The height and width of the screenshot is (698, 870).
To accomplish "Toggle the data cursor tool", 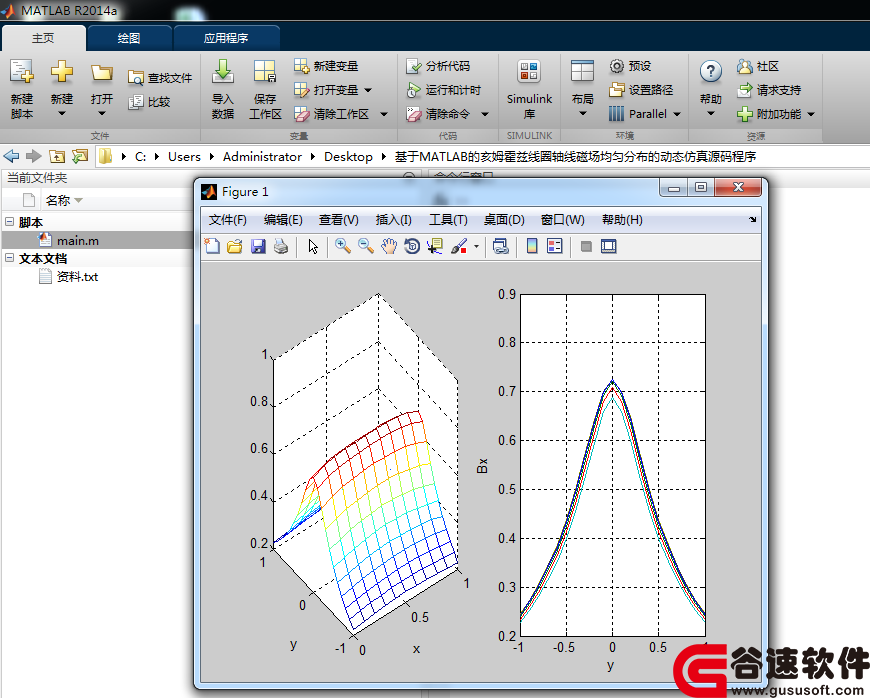I will coord(434,246).
